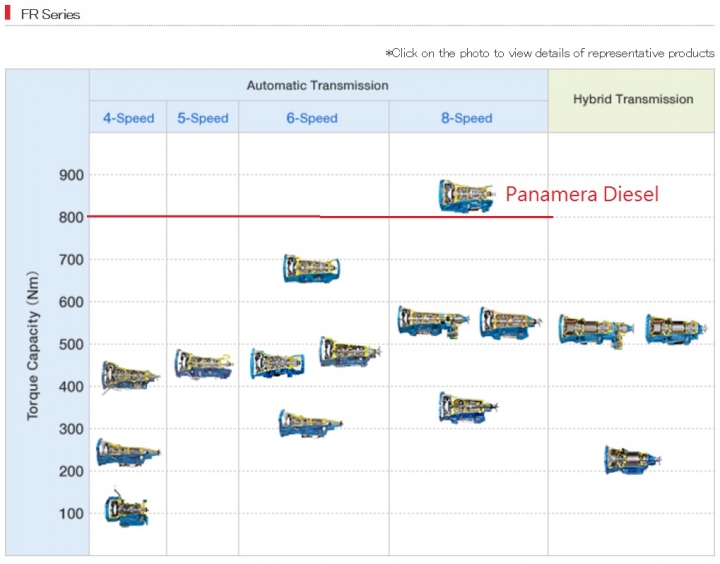Open the 700 Nm 6-Speed transmission photo
The image size is (720, 564).
click(312, 268)
